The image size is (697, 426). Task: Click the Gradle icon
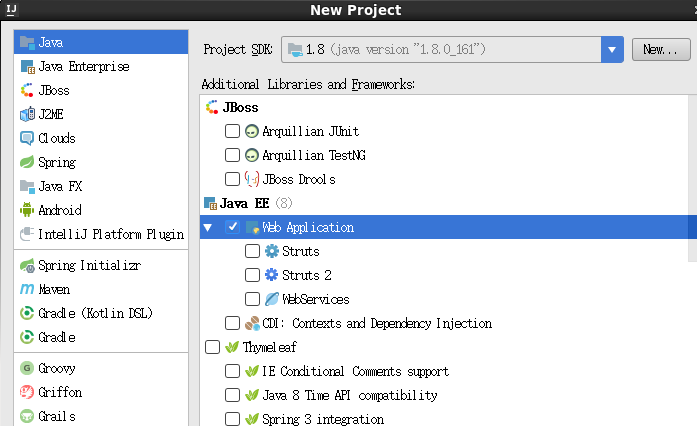pyautogui.click(x=27, y=338)
